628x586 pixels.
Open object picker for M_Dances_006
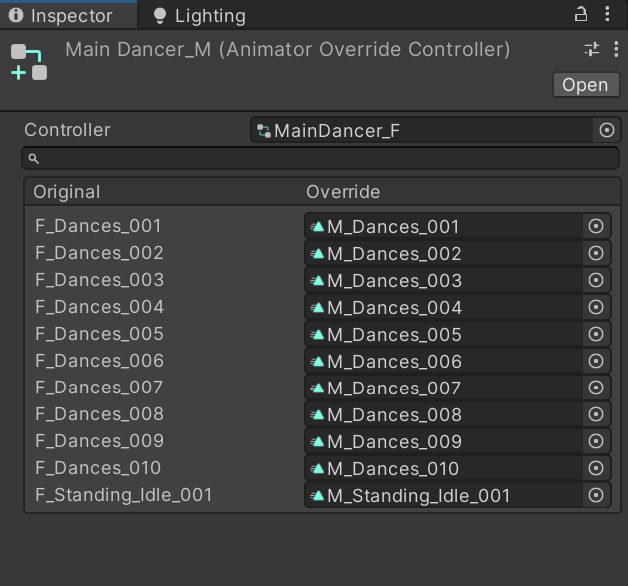click(596, 361)
